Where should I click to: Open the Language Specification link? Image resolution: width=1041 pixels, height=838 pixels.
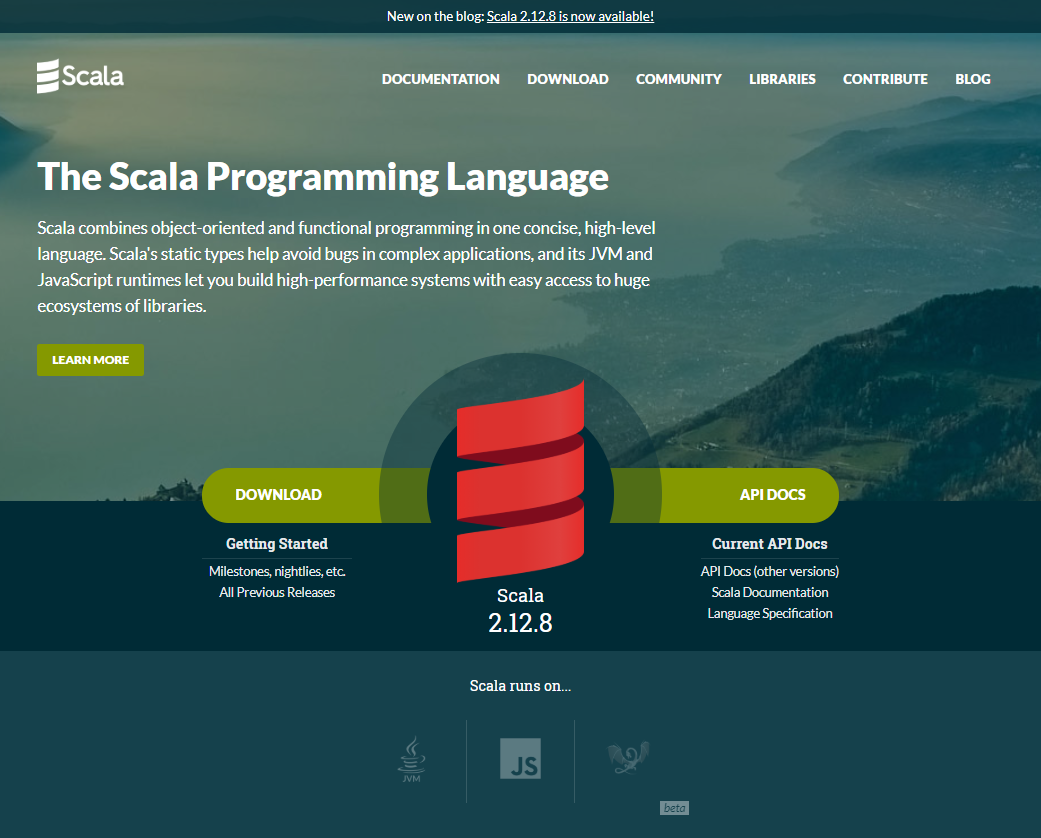pos(769,614)
